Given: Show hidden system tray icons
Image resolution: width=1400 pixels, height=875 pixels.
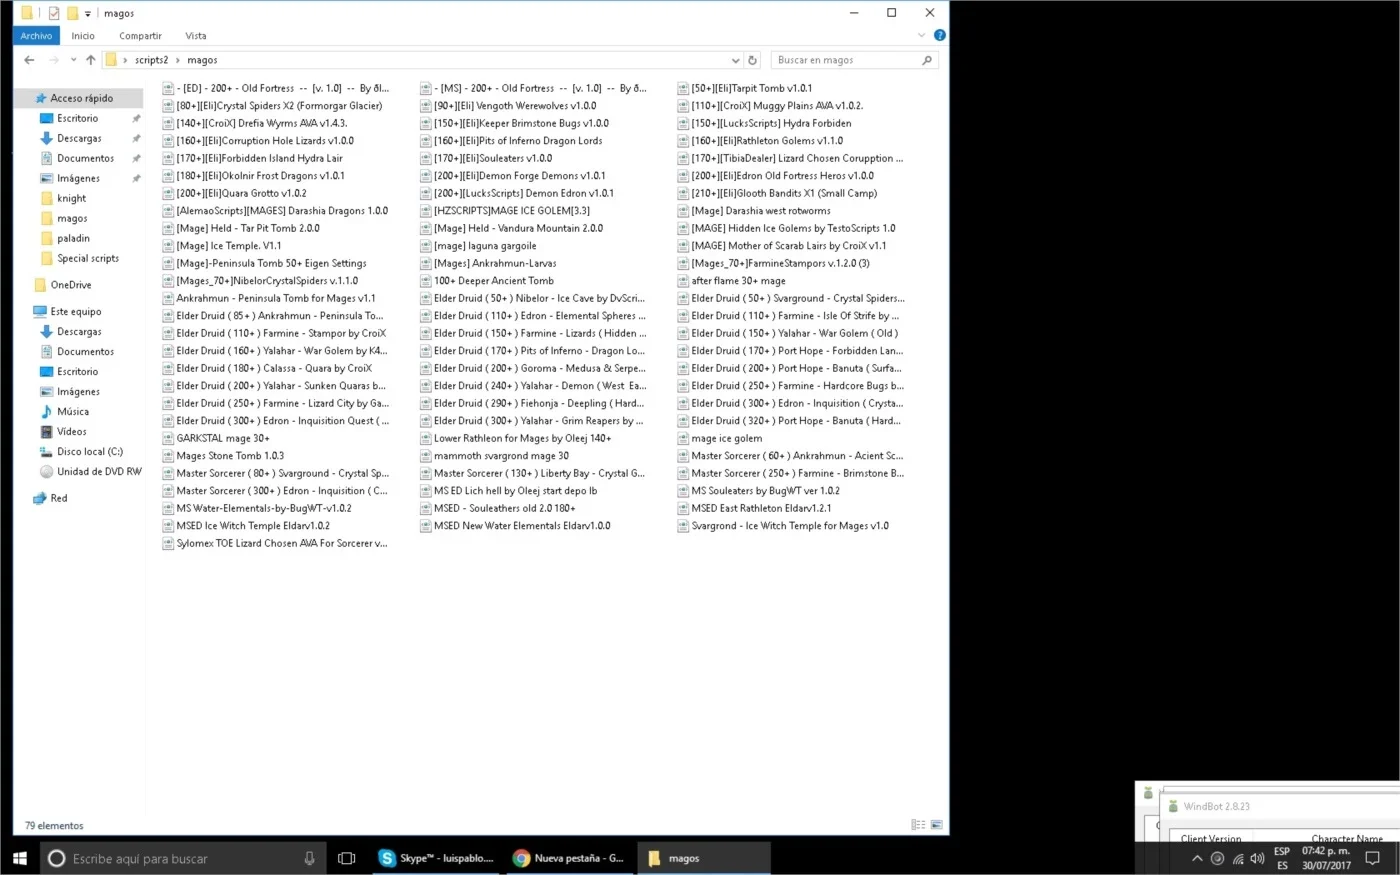Looking at the screenshot, I should tap(1197, 858).
